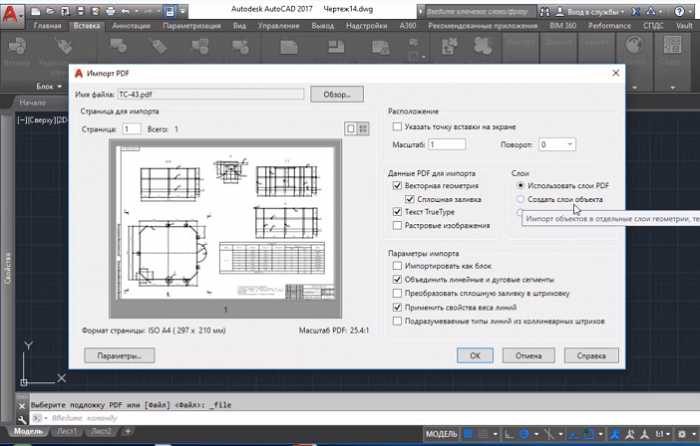Screen dimensions: 700x446
Task: Click the A360 triangle icon in title bar
Action: pyautogui.click(x=651, y=12)
